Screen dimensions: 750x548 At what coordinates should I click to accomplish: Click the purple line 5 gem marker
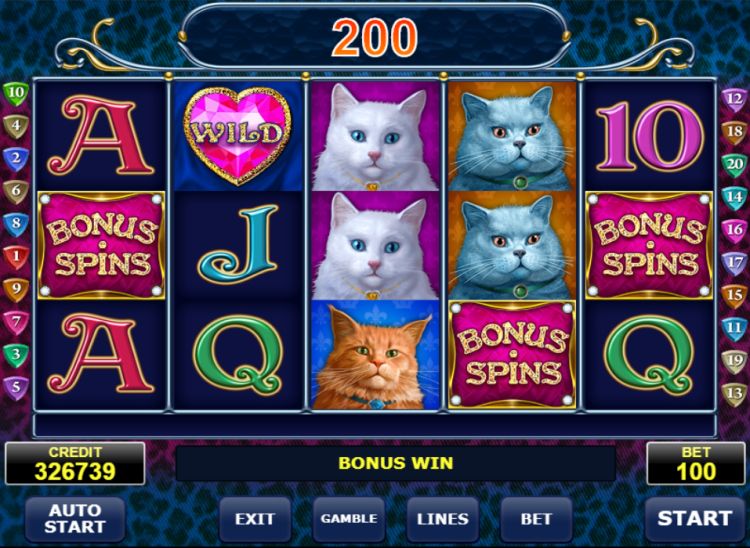tap(16, 387)
